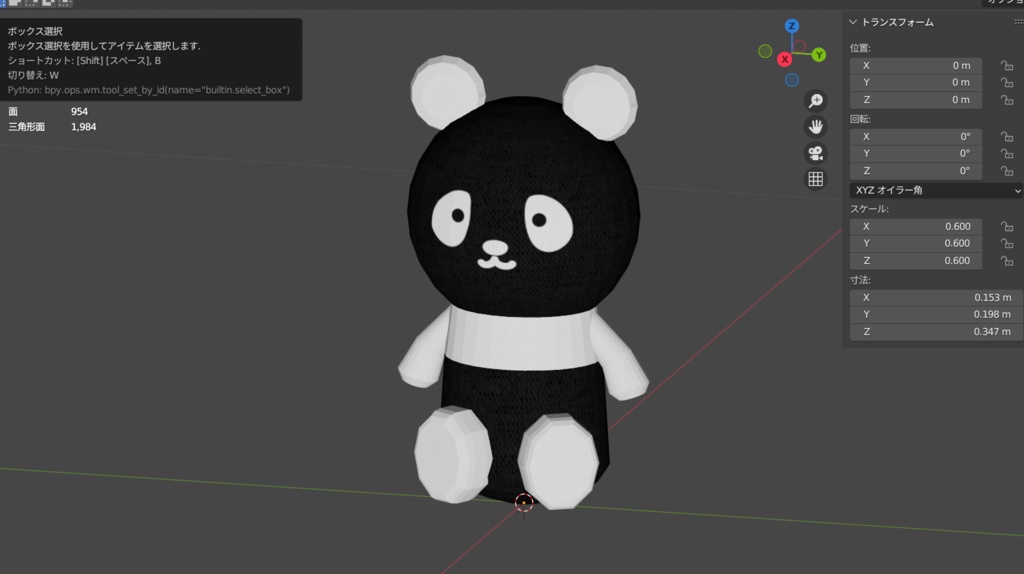1024x574 pixels.
Task: Lock the スケール X value
Action: (1007, 227)
